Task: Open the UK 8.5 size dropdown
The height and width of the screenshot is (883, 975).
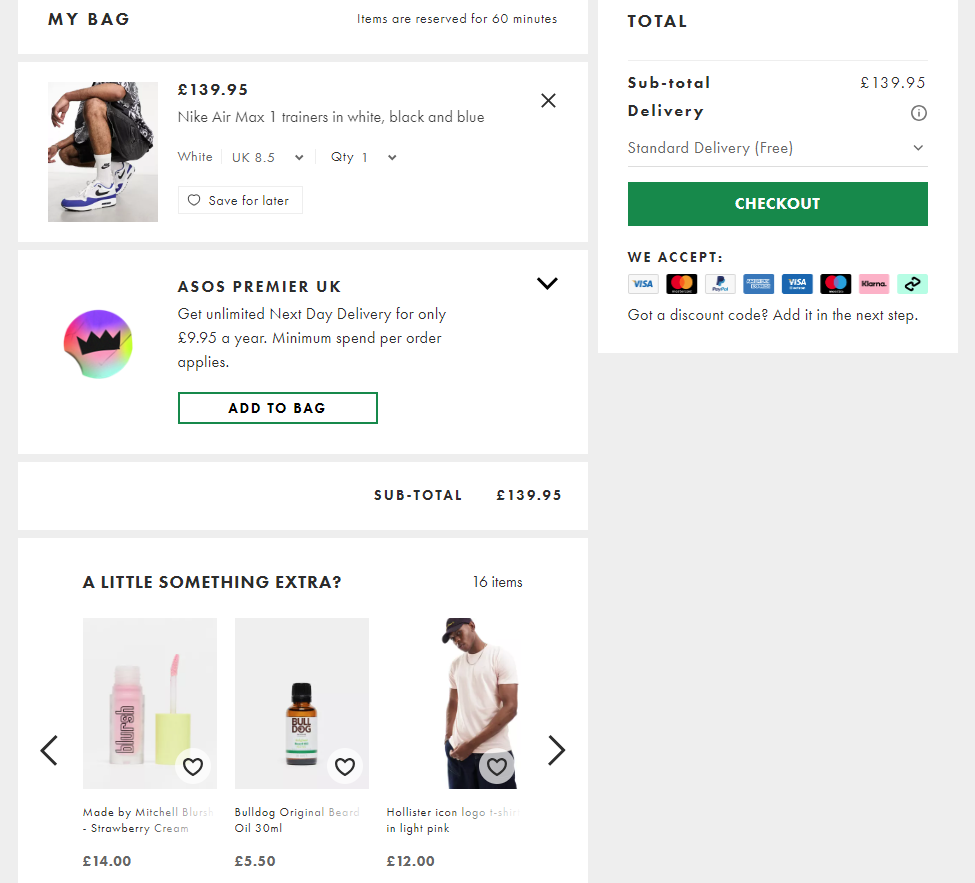Action: pyautogui.click(x=267, y=157)
